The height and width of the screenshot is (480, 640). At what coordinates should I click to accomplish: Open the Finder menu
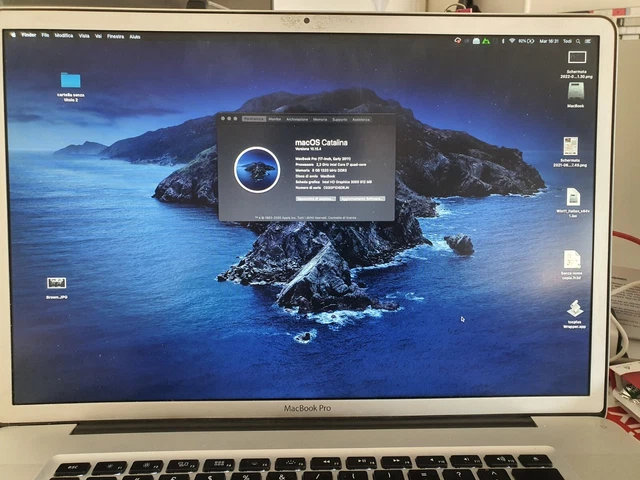click(29, 35)
